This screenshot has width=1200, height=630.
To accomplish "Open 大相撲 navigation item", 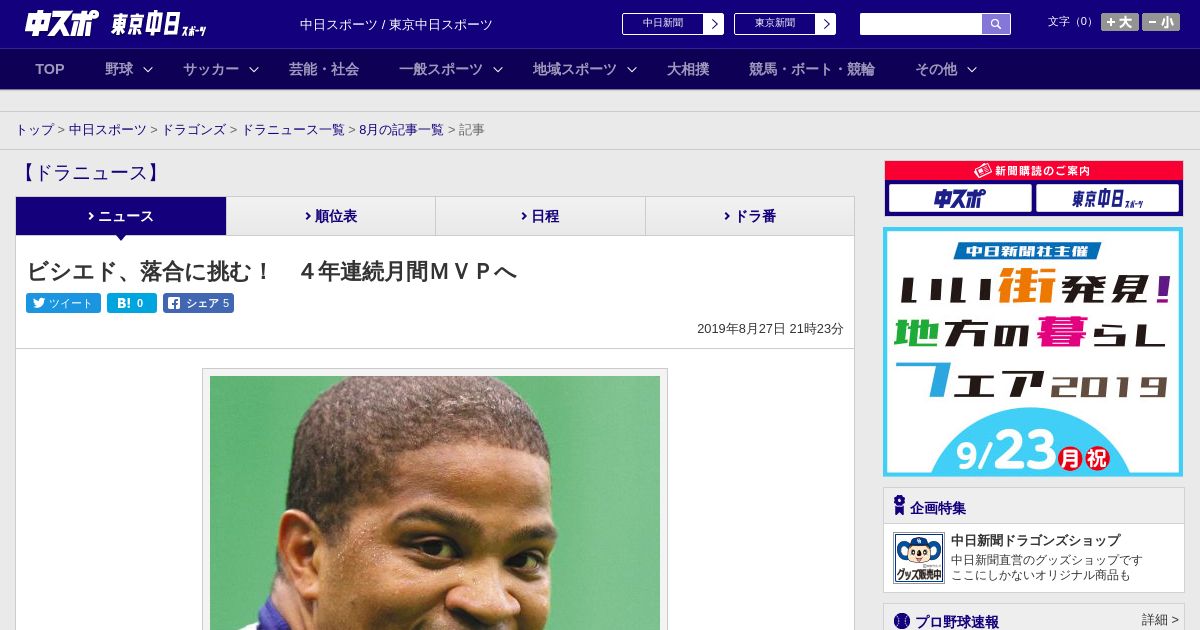I will (688, 69).
